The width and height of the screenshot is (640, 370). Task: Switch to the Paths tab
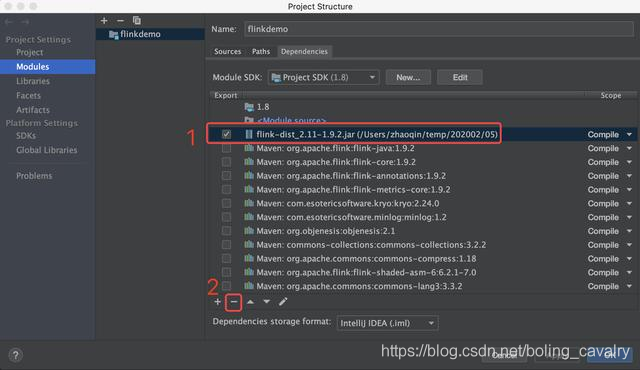(261, 51)
